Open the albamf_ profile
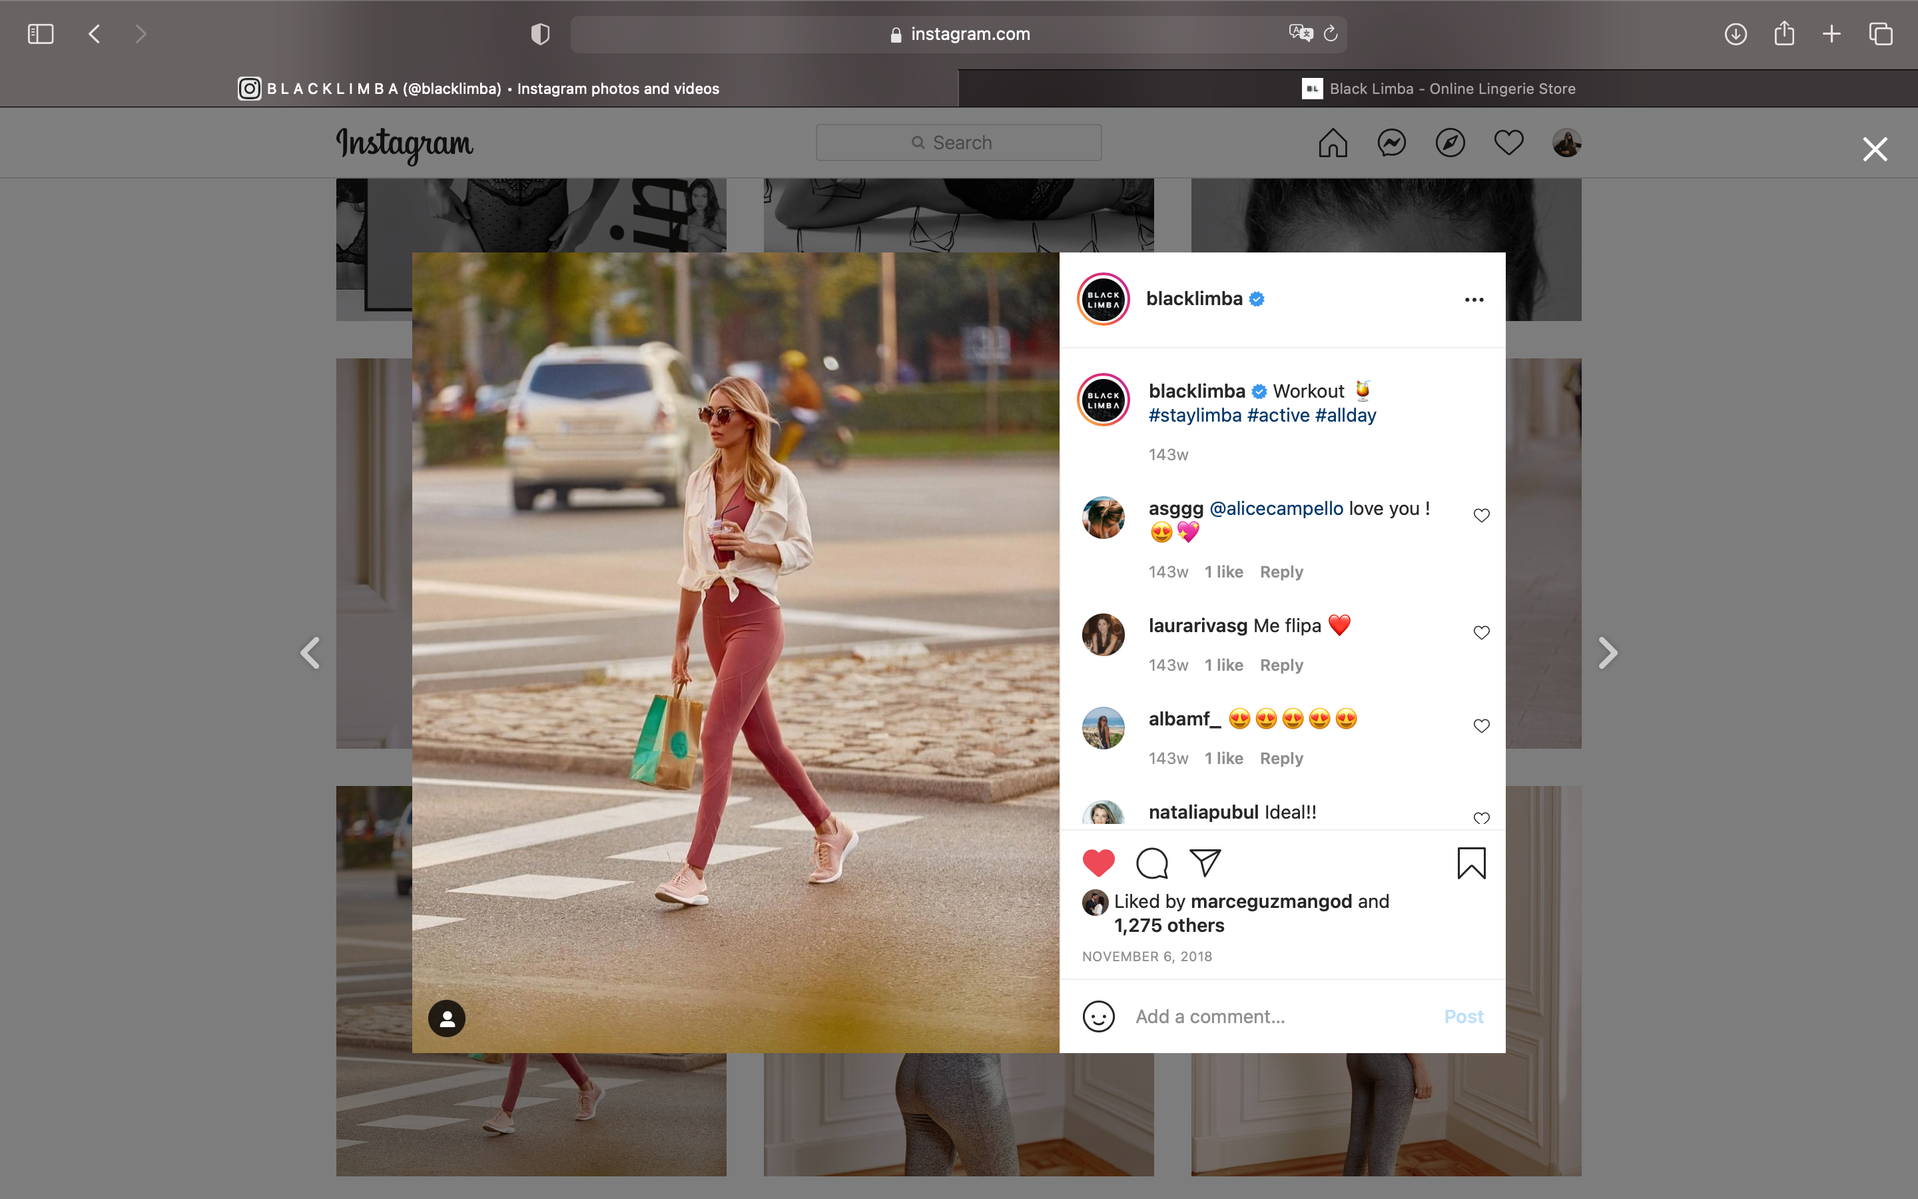 pyautogui.click(x=1185, y=719)
